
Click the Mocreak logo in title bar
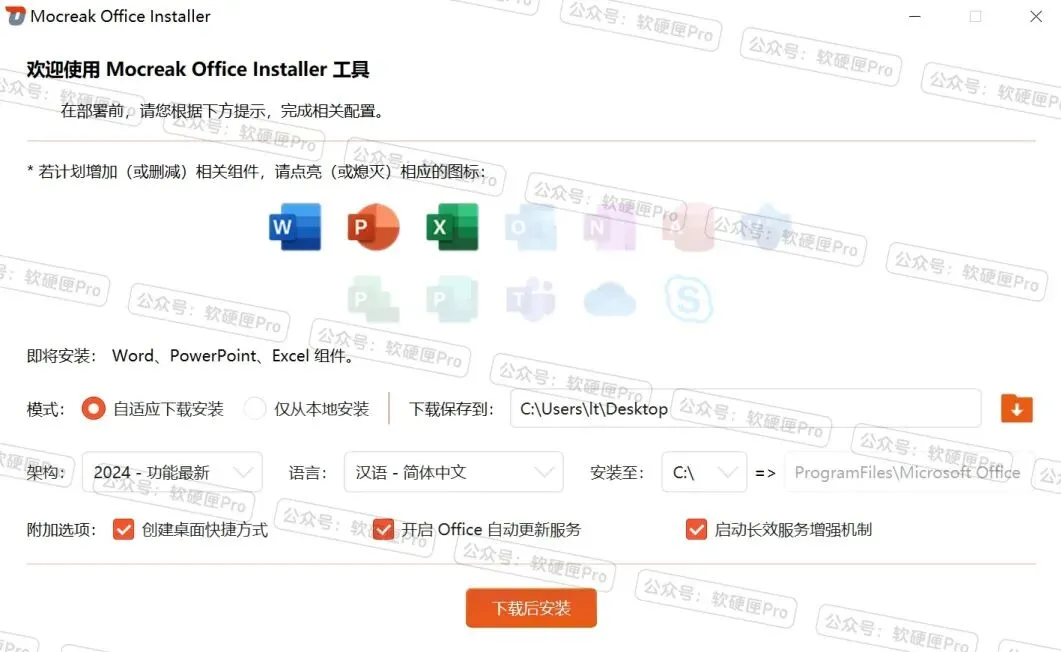[15, 16]
